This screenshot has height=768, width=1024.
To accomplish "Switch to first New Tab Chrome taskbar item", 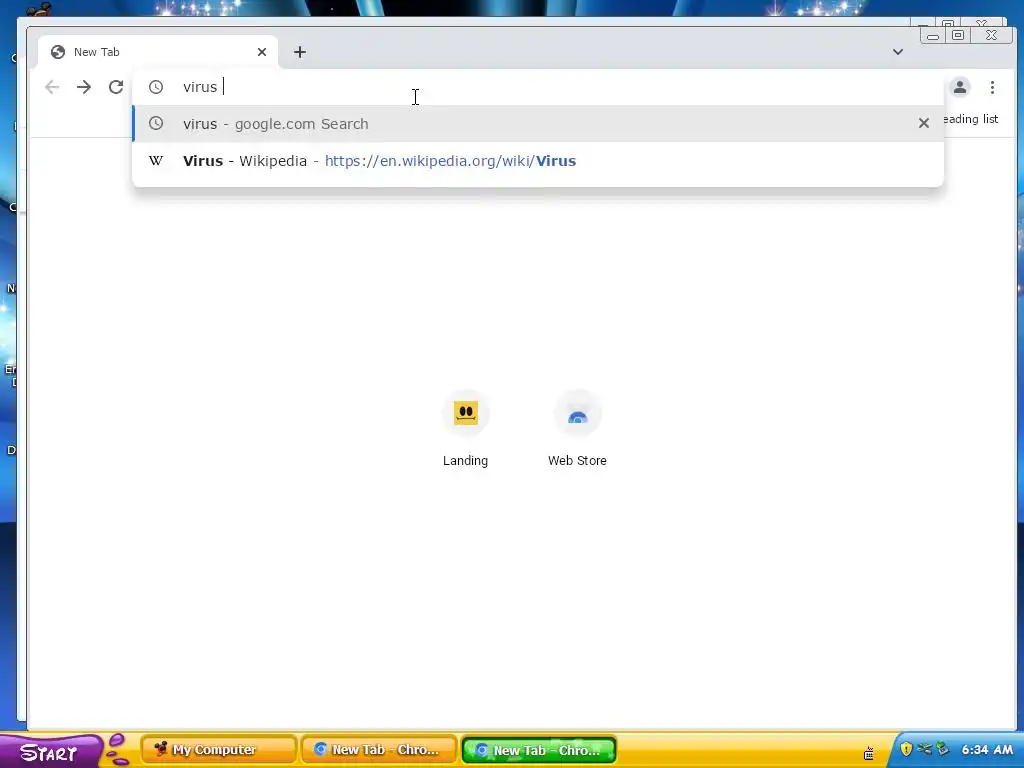I will (x=379, y=750).
